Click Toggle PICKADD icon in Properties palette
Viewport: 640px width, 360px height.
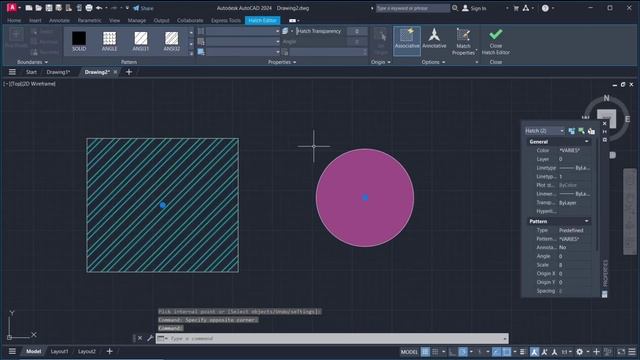[571, 131]
